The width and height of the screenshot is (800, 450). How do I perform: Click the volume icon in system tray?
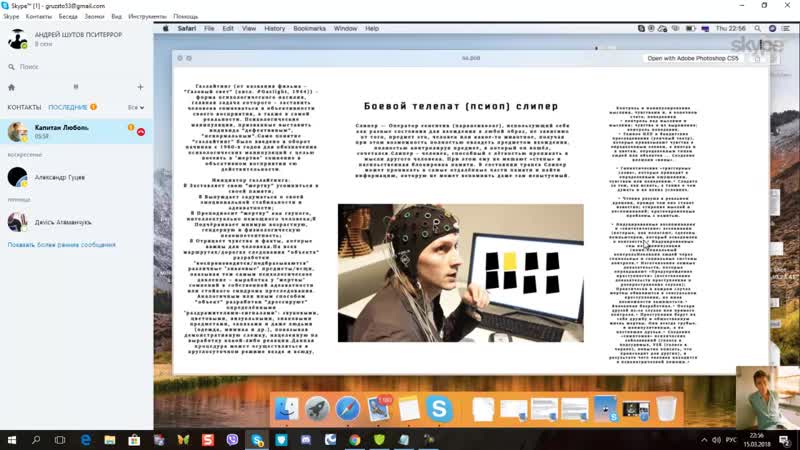(x=716, y=440)
